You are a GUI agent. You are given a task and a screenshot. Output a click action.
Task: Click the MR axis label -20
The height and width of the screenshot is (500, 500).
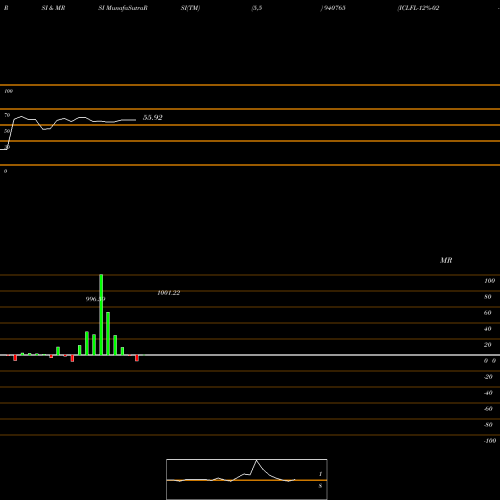(488, 377)
